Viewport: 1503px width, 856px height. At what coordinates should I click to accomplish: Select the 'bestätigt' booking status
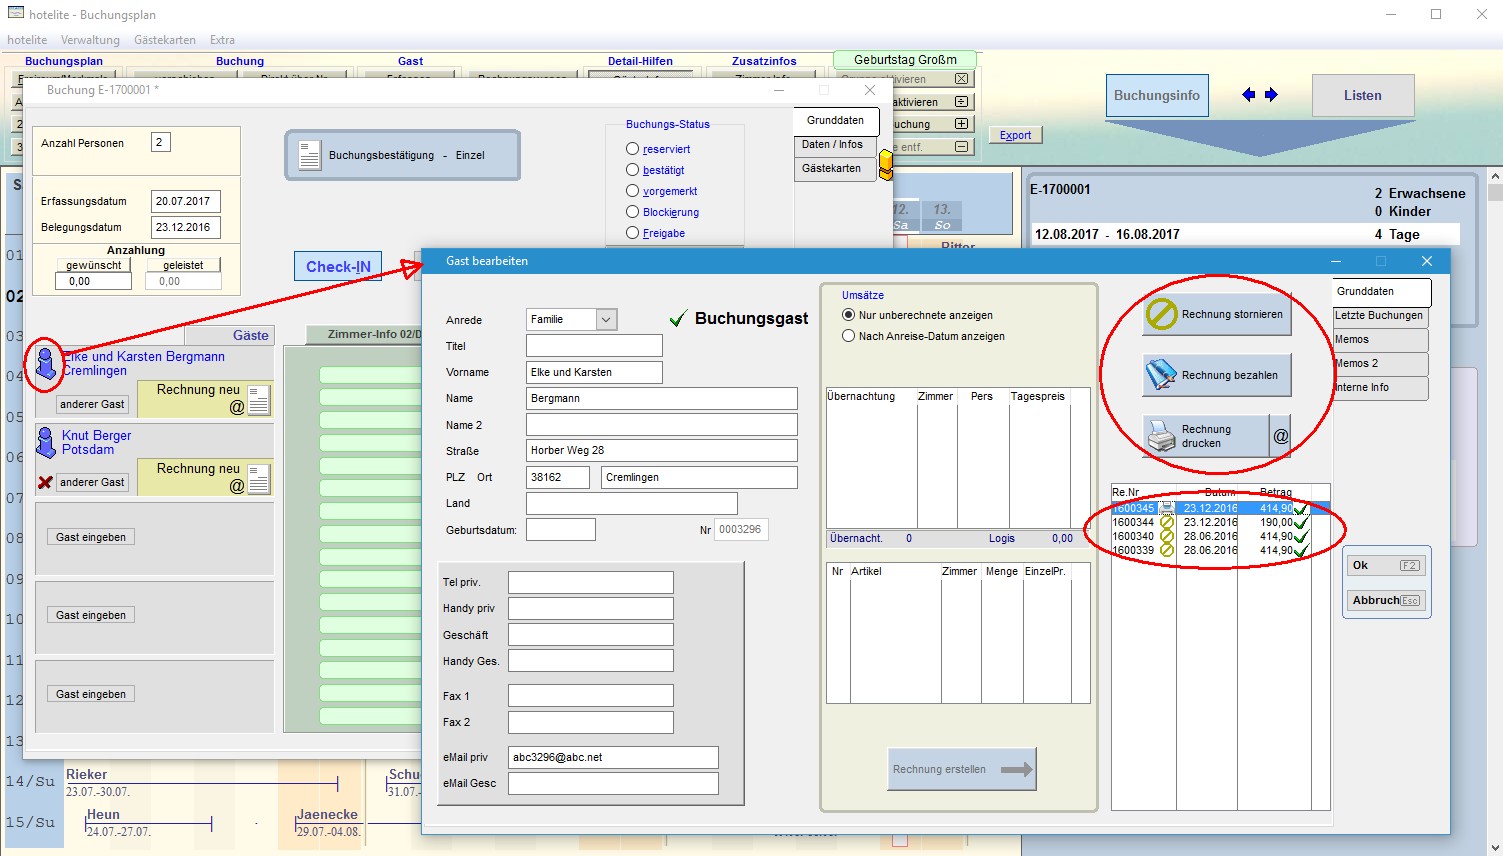[632, 170]
